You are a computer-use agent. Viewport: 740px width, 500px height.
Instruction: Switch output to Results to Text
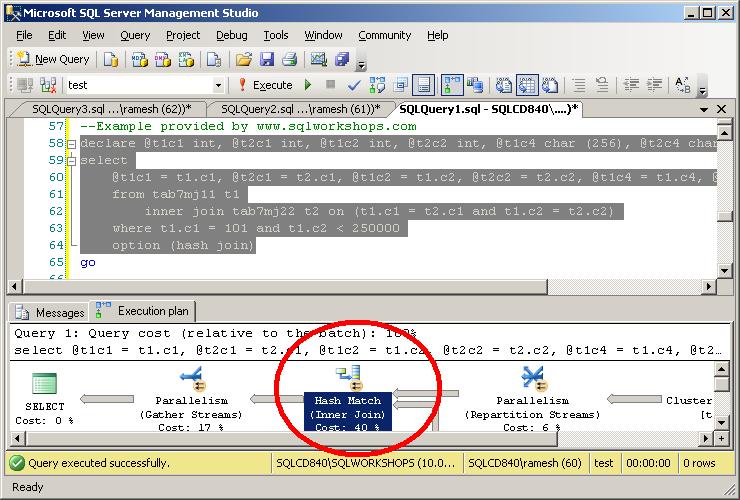(504, 85)
